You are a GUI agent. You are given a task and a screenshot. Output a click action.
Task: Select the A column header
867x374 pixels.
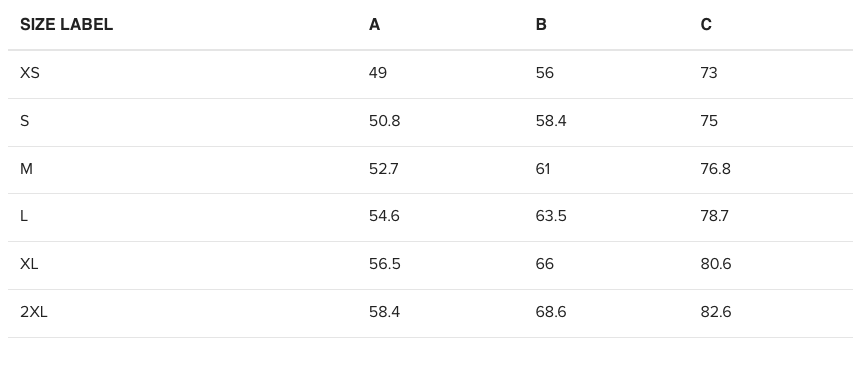pyautogui.click(x=374, y=25)
